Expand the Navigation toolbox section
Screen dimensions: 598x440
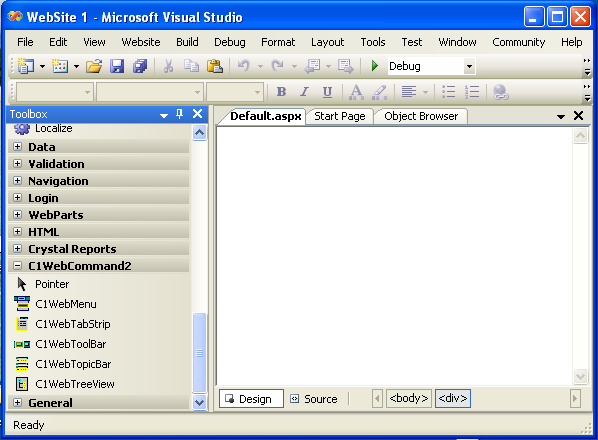click(17, 180)
